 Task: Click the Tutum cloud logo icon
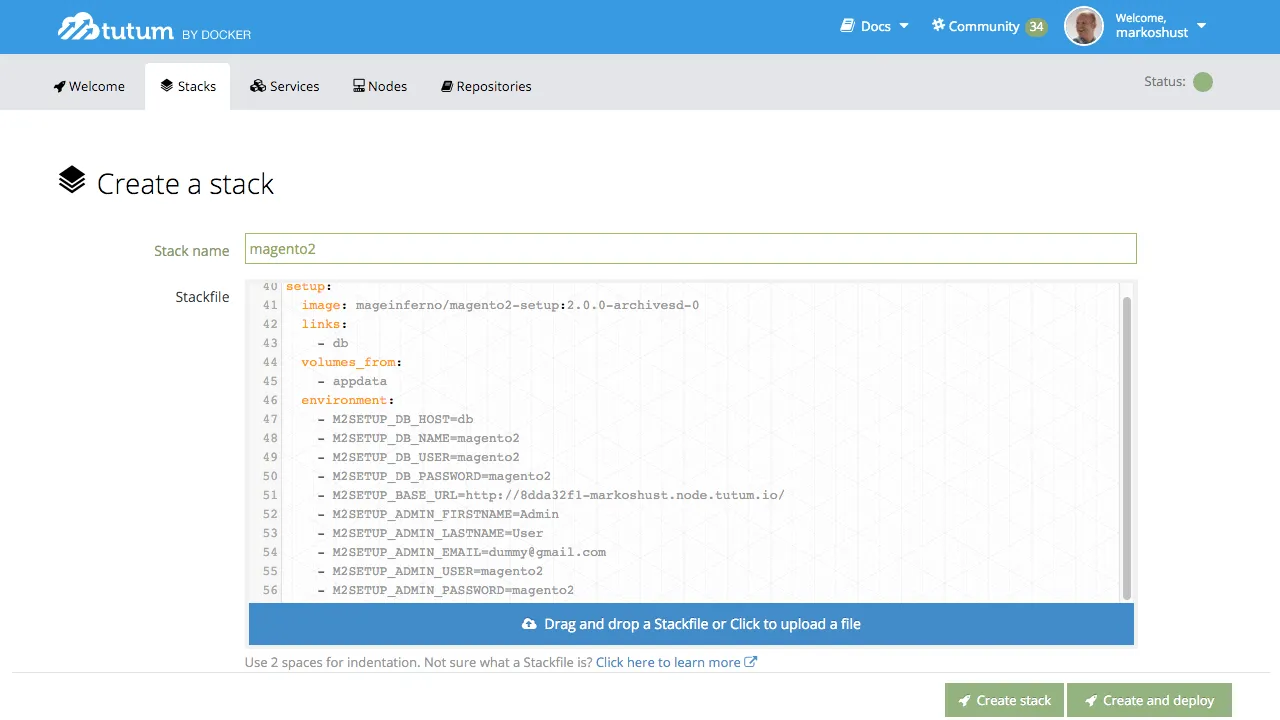coord(78,28)
